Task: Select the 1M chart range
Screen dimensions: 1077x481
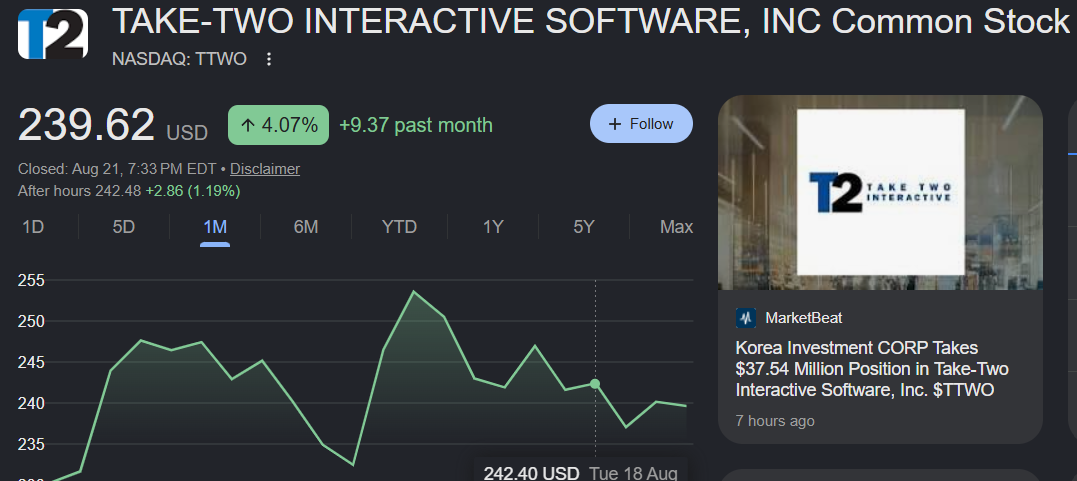Action: 215,227
